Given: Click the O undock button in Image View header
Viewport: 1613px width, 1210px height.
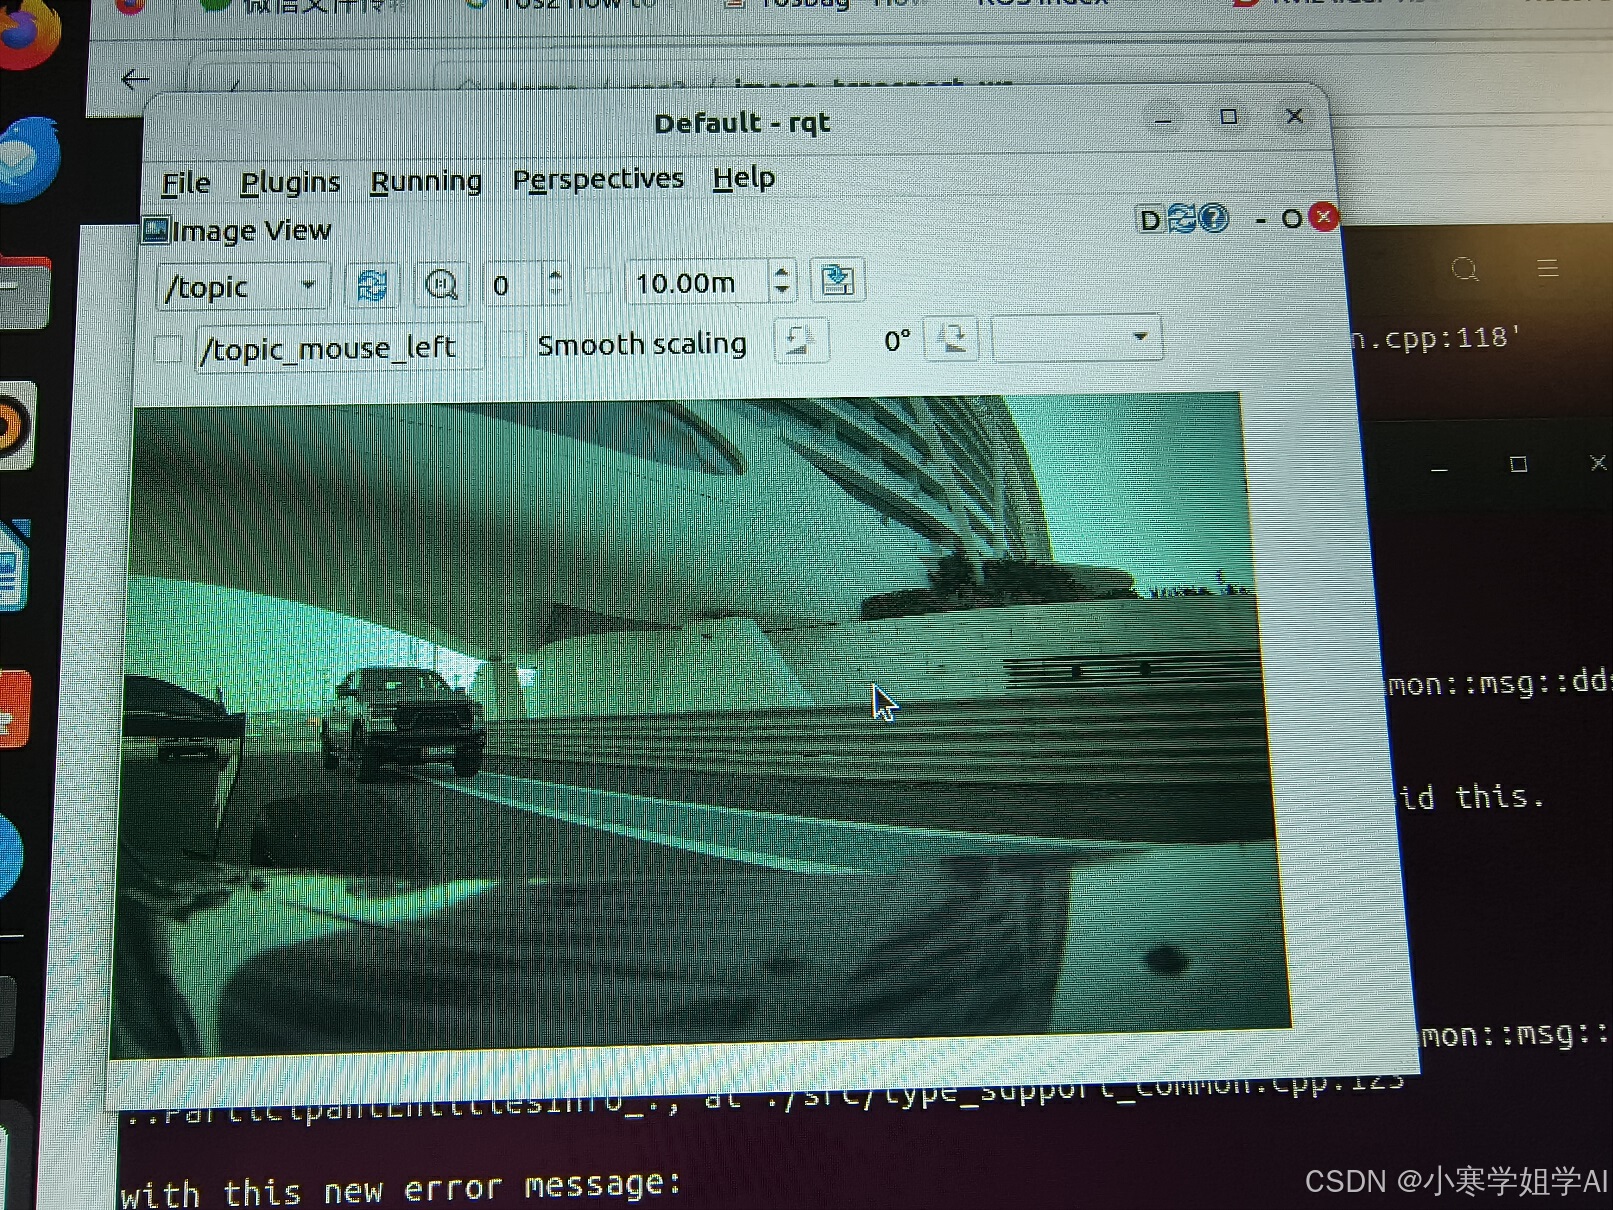Looking at the screenshot, I should point(1291,218).
